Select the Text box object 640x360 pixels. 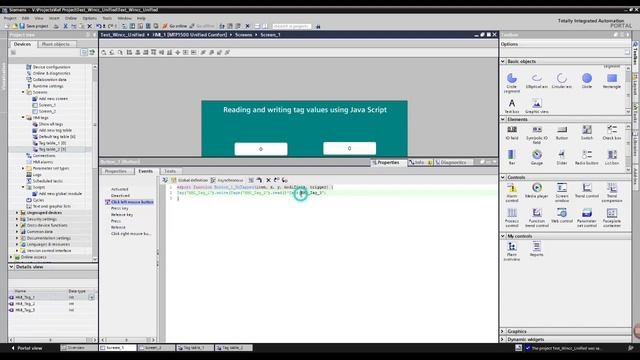point(511,106)
